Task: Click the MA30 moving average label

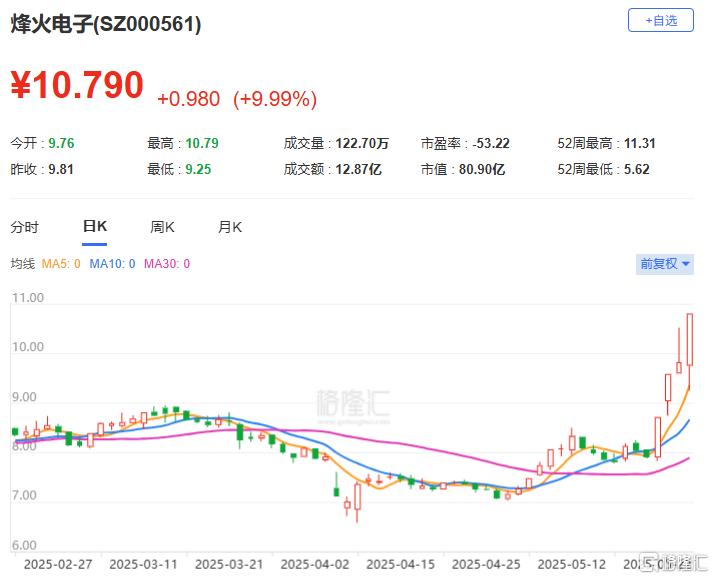Action: point(167,264)
